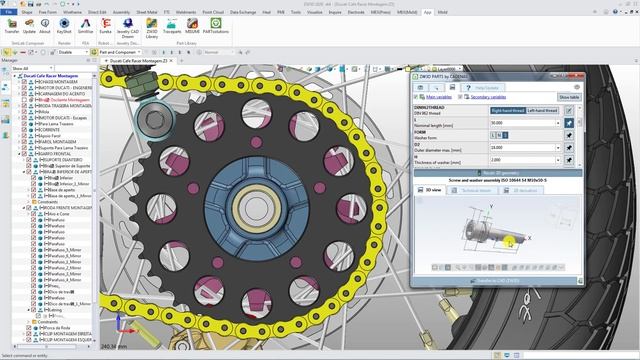Open the Main variables link

pos(439,97)
